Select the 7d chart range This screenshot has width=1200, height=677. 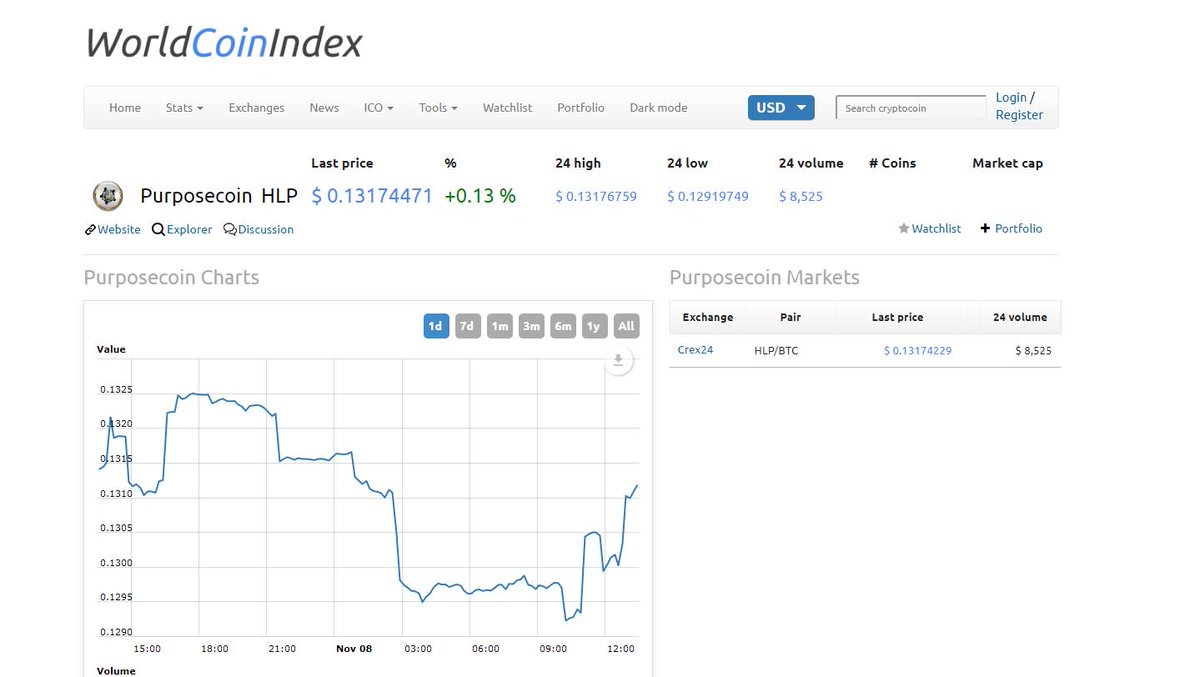[467, 326]
